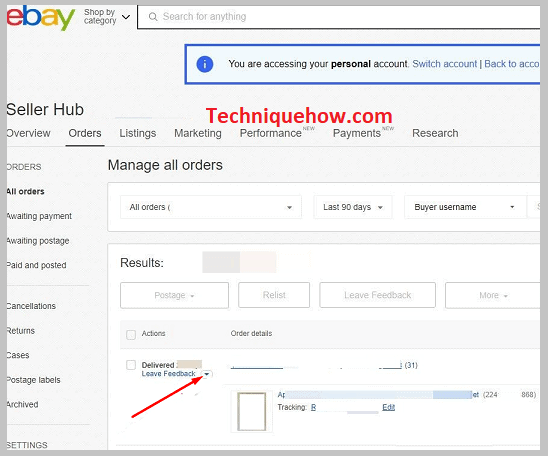Click Edit link beside tracking
This screenshot has height=456, width=548.
coord(389,407)
